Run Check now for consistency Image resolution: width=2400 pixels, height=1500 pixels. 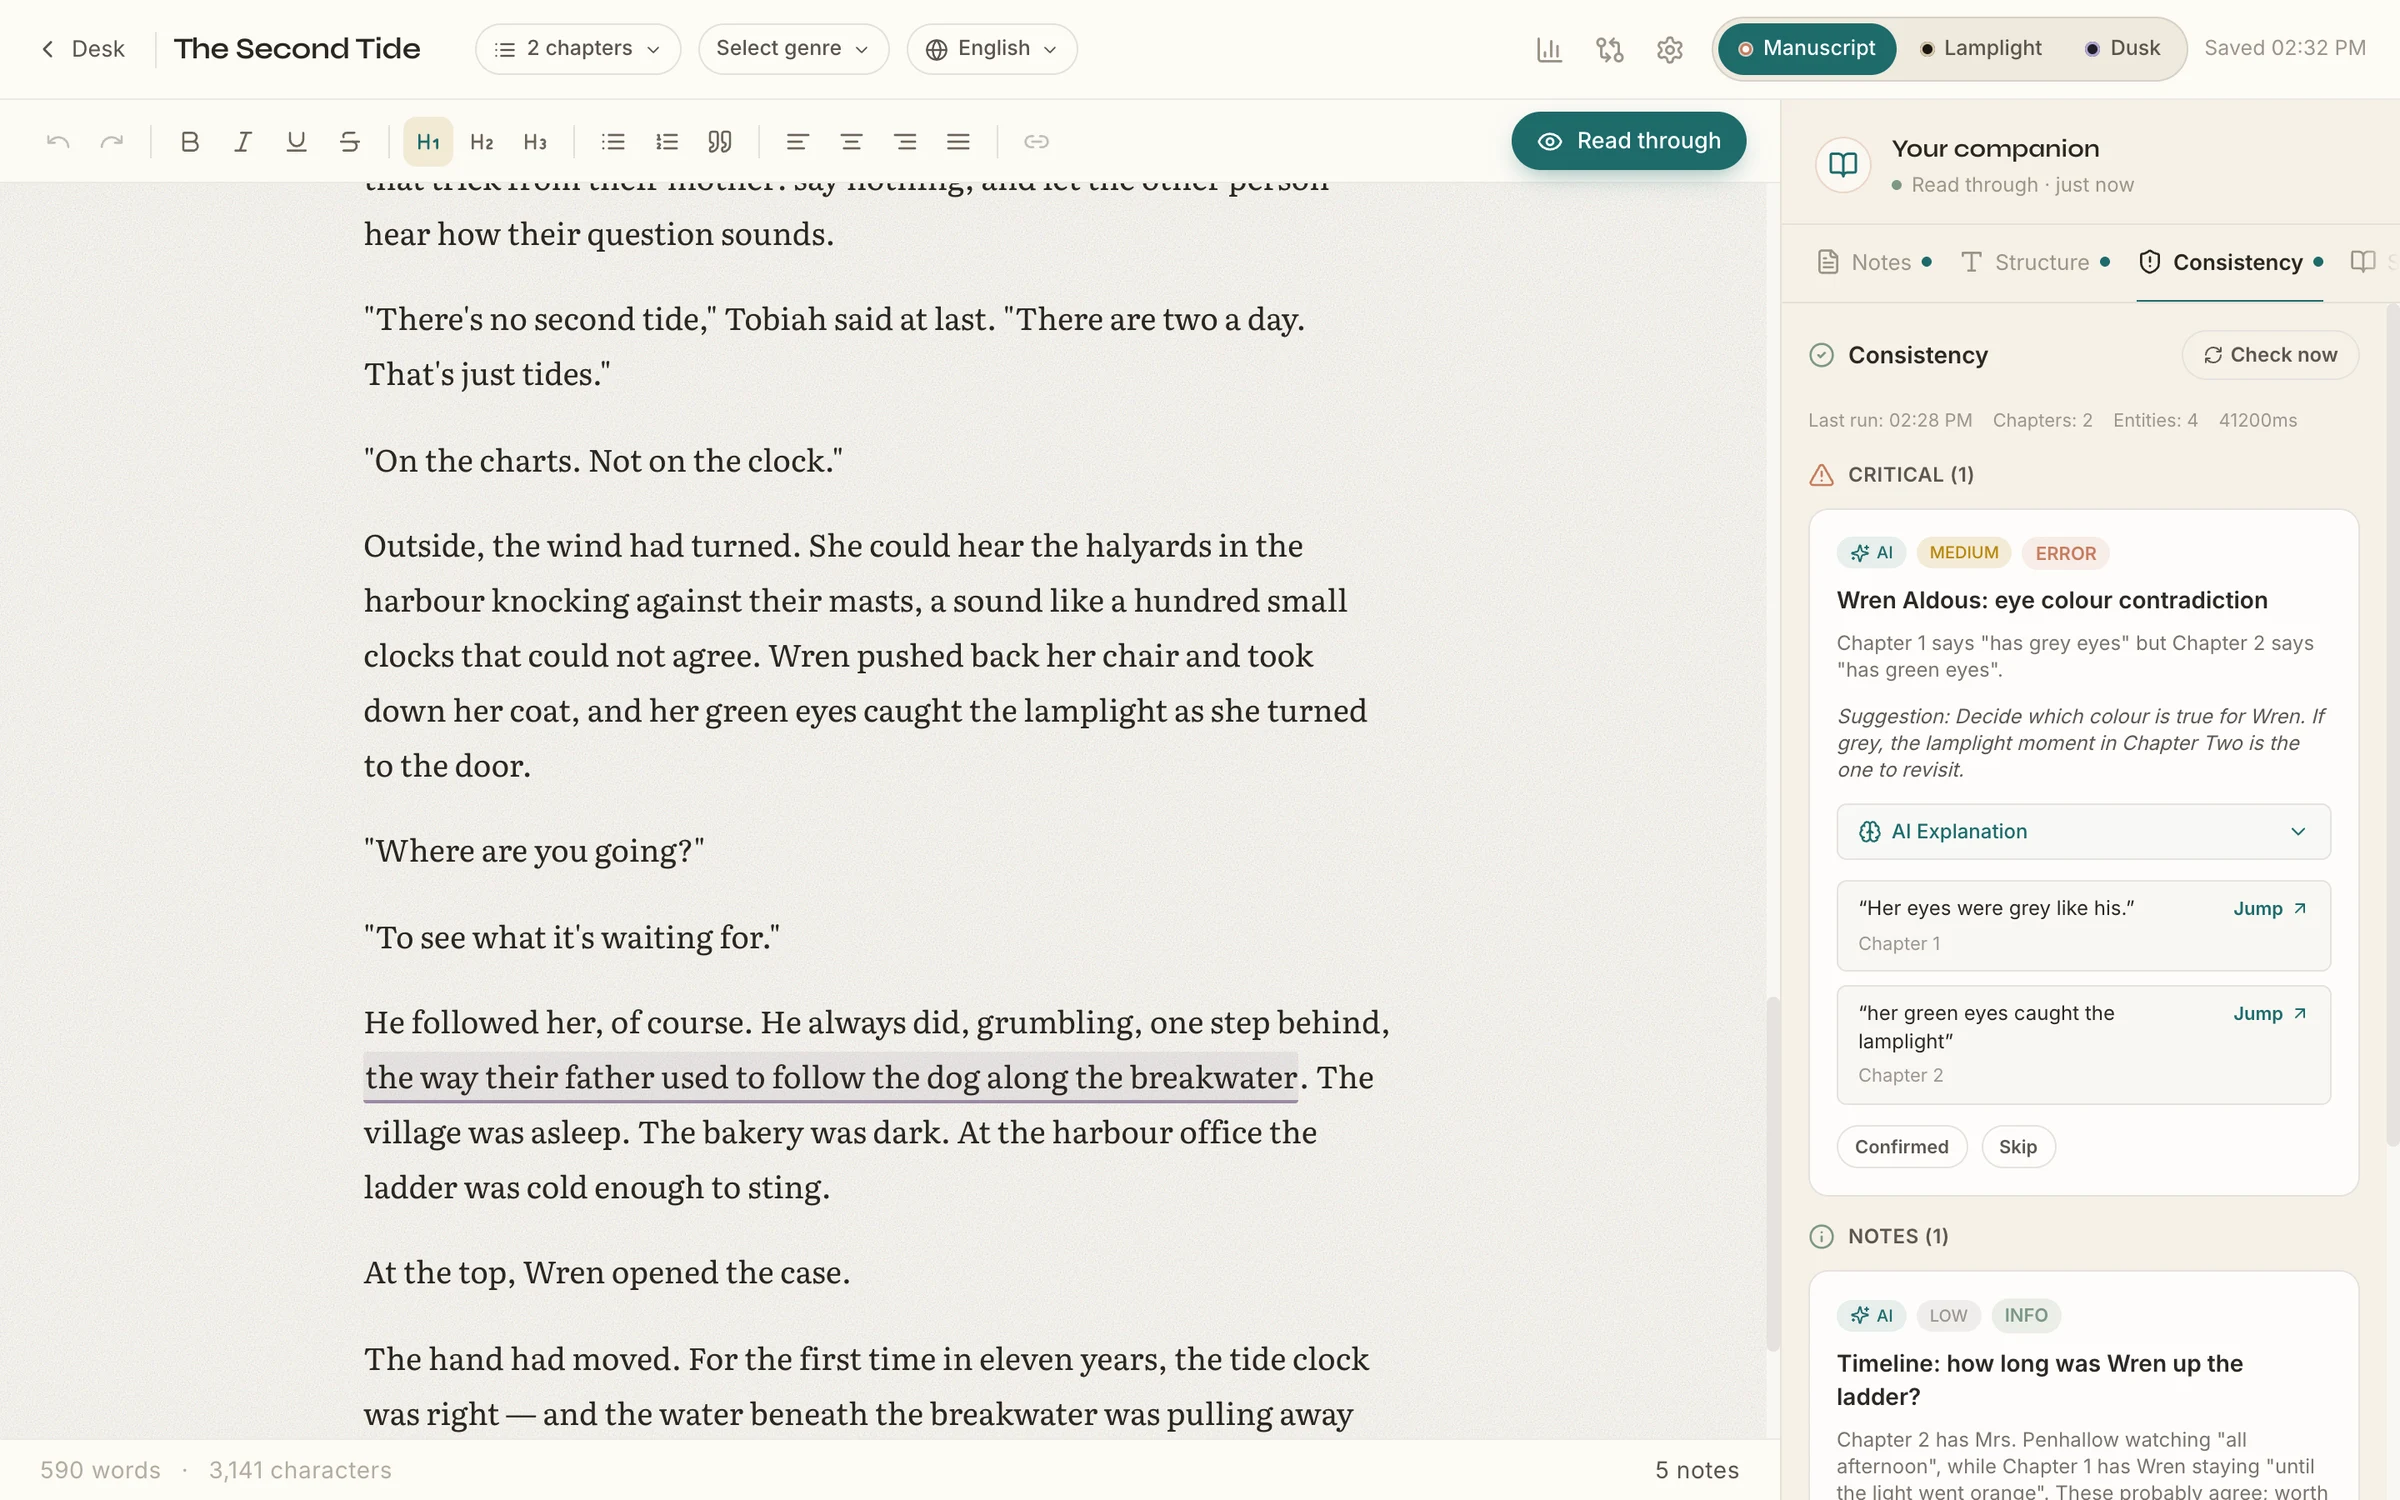pos(2270,355)
